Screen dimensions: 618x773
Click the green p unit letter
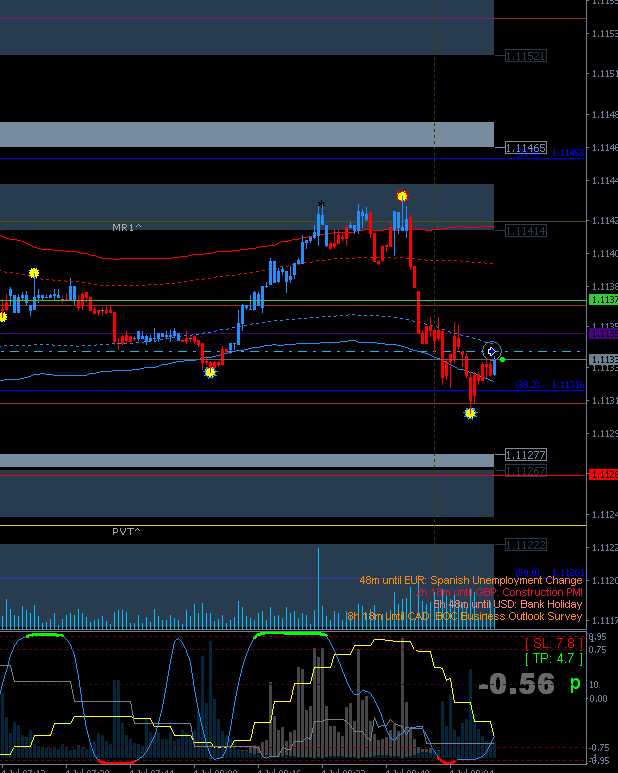[575, 684]
